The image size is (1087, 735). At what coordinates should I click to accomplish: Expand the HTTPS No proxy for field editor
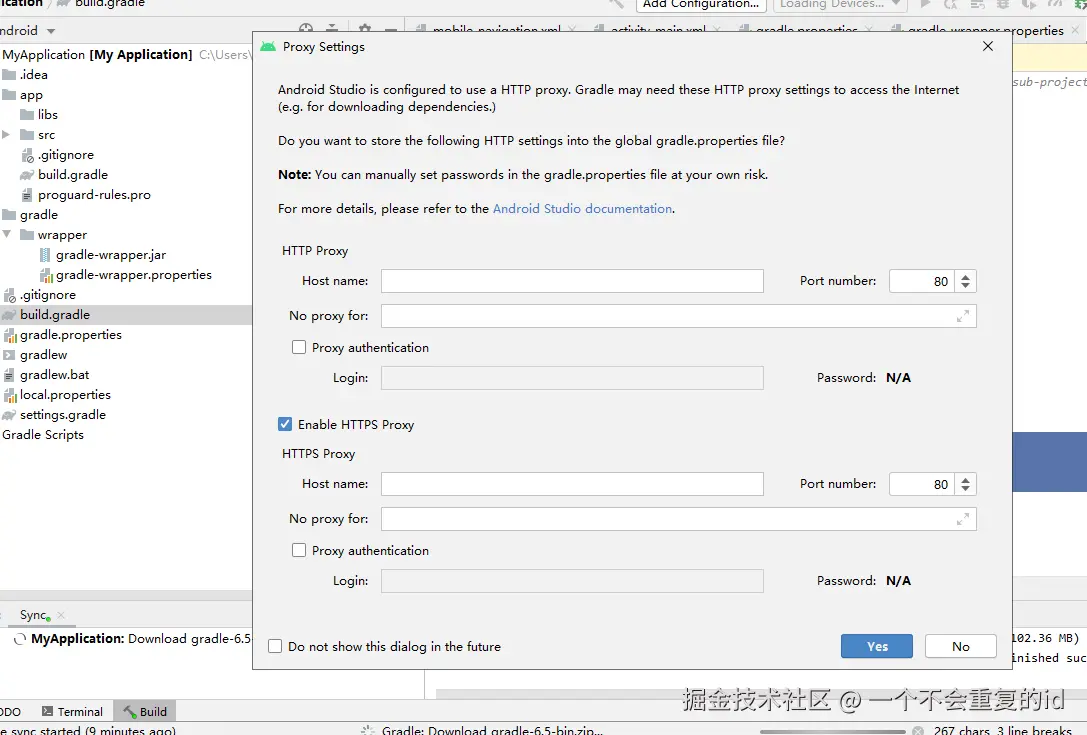[963, 519]
